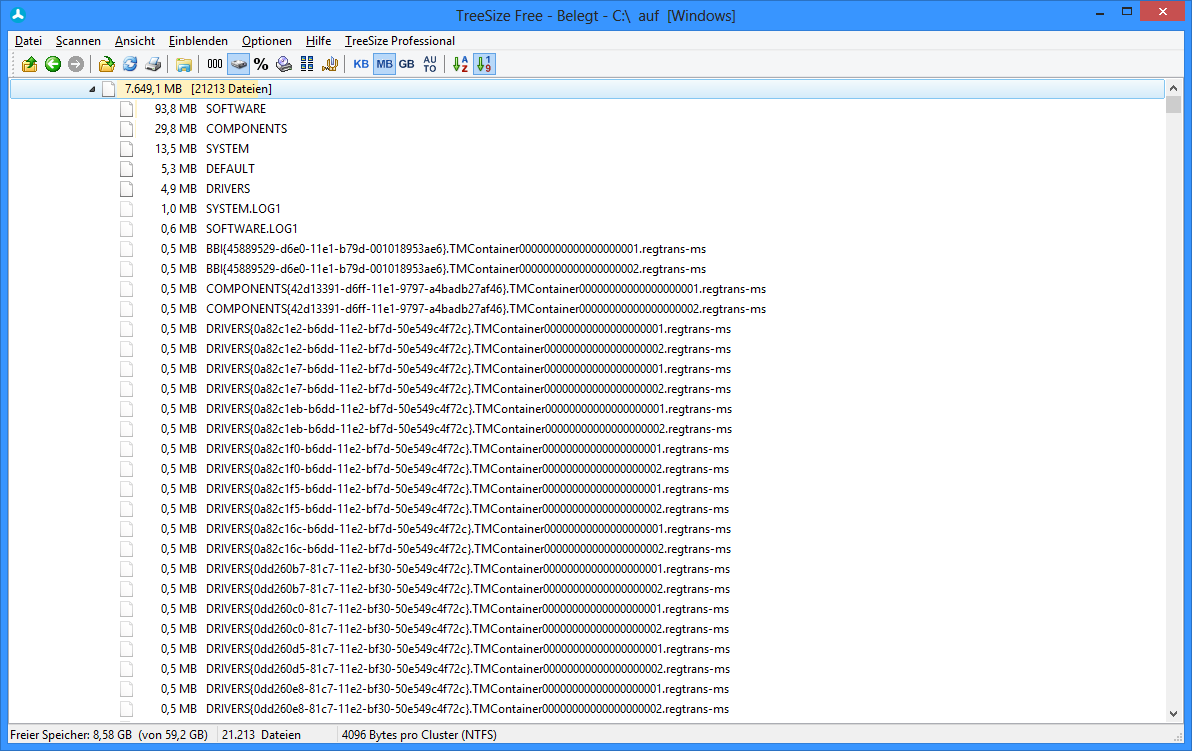Click the vertical scrollbar thumb
Image resolution: width=1192 pixels, height=751 pixels.
tap(1173, 105)
